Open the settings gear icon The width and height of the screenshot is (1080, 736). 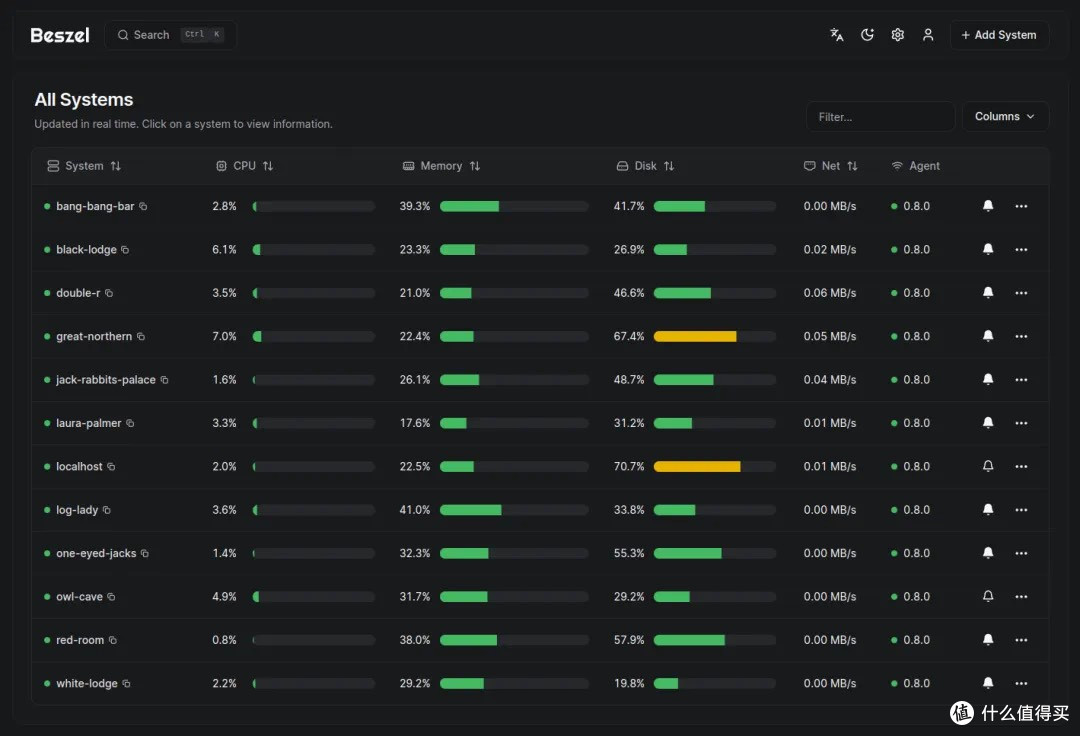tap(897, 34)
